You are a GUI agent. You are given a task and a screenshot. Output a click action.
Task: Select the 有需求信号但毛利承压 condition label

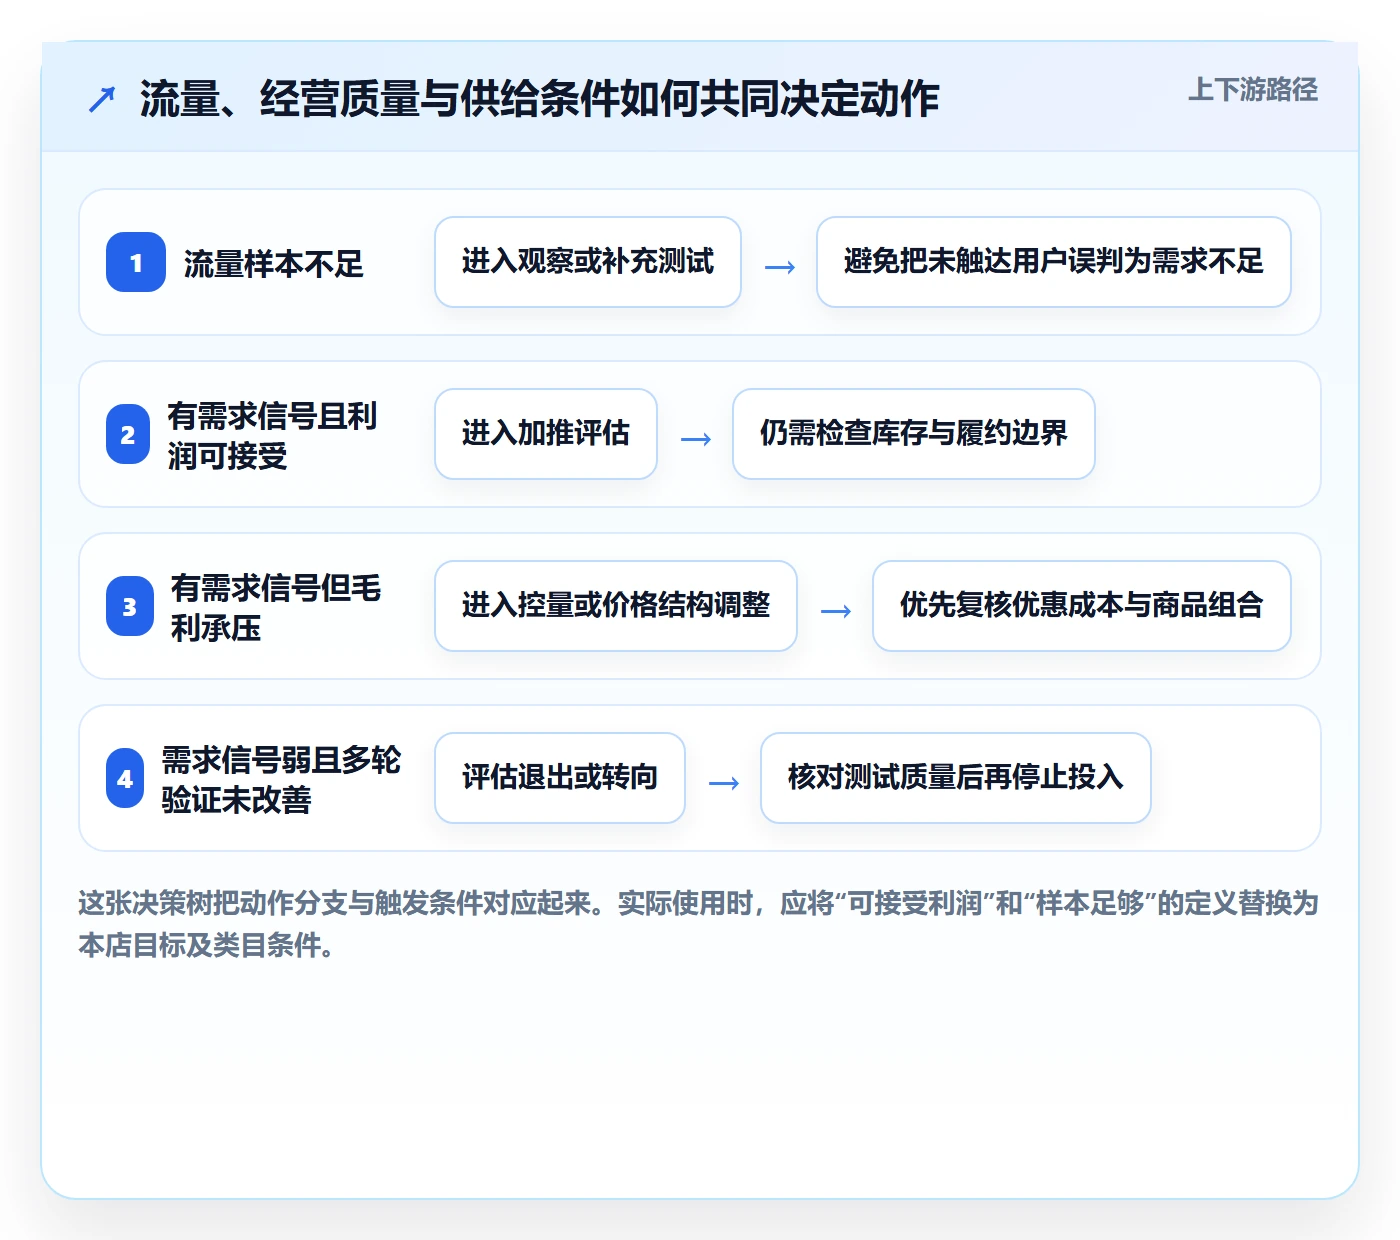coord(276,607)
